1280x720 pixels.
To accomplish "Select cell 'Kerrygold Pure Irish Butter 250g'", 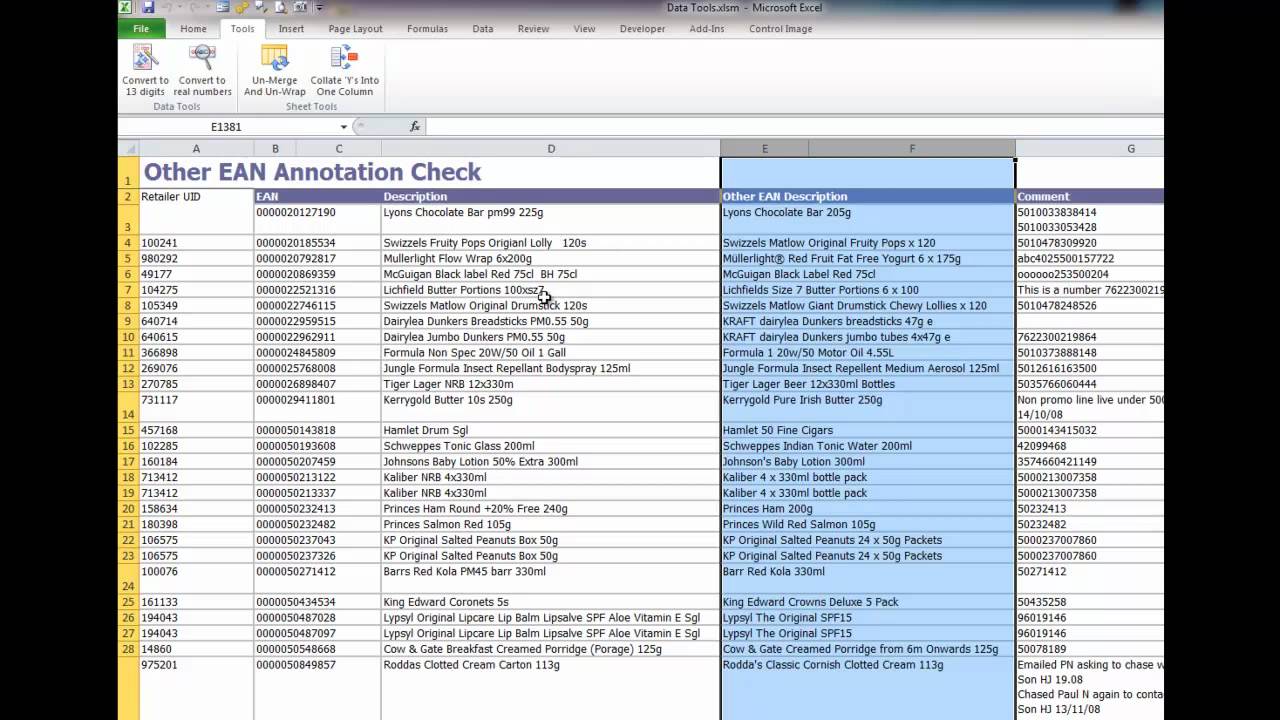I will click(868, 407).
